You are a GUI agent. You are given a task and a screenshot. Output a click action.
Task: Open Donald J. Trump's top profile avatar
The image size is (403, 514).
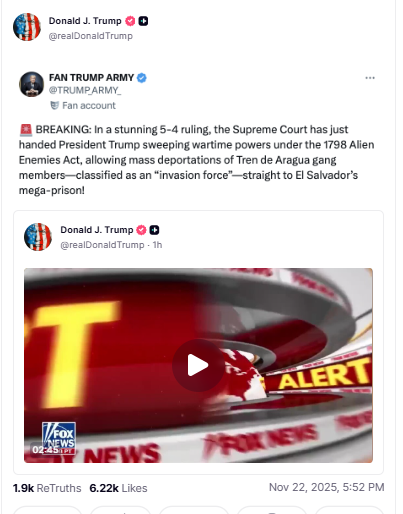[x=27, y=27]
